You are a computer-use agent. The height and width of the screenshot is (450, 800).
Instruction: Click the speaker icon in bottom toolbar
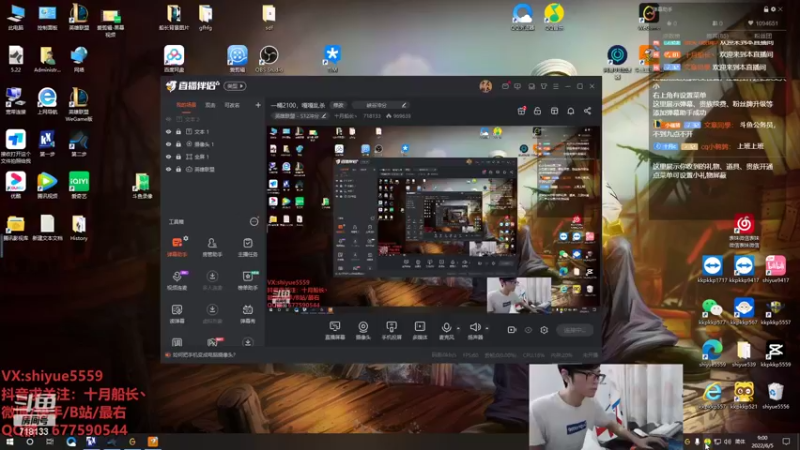474,328
